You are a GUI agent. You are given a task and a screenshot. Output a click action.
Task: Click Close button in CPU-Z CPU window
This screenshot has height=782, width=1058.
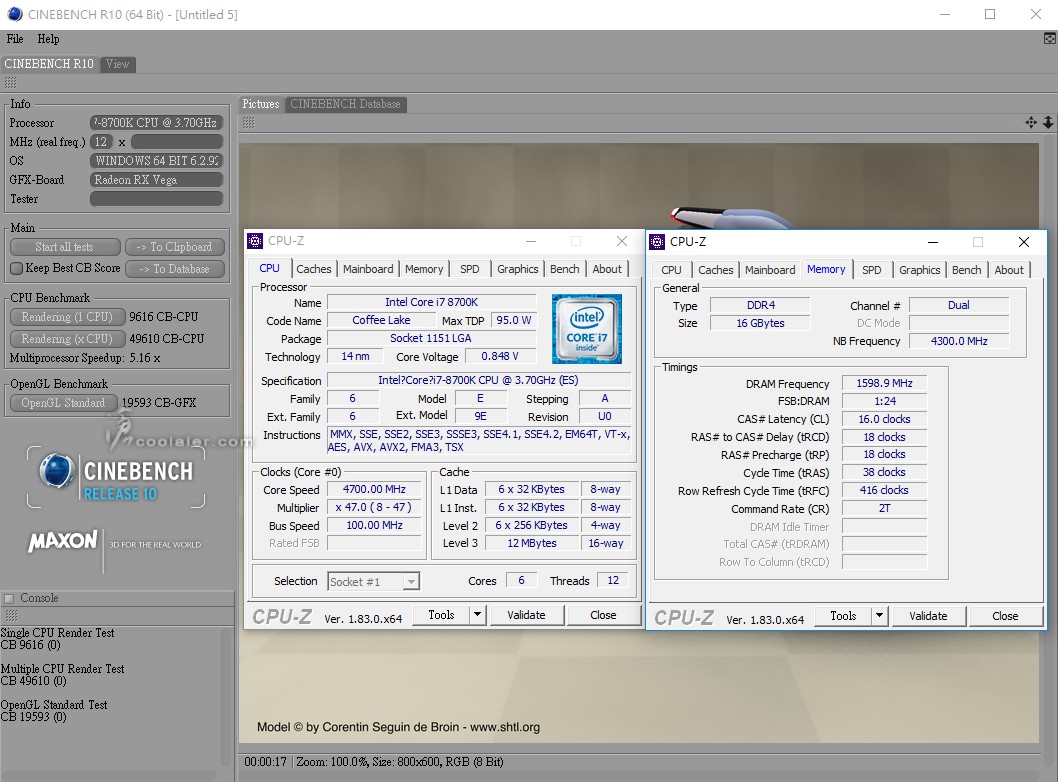(603, 615)
